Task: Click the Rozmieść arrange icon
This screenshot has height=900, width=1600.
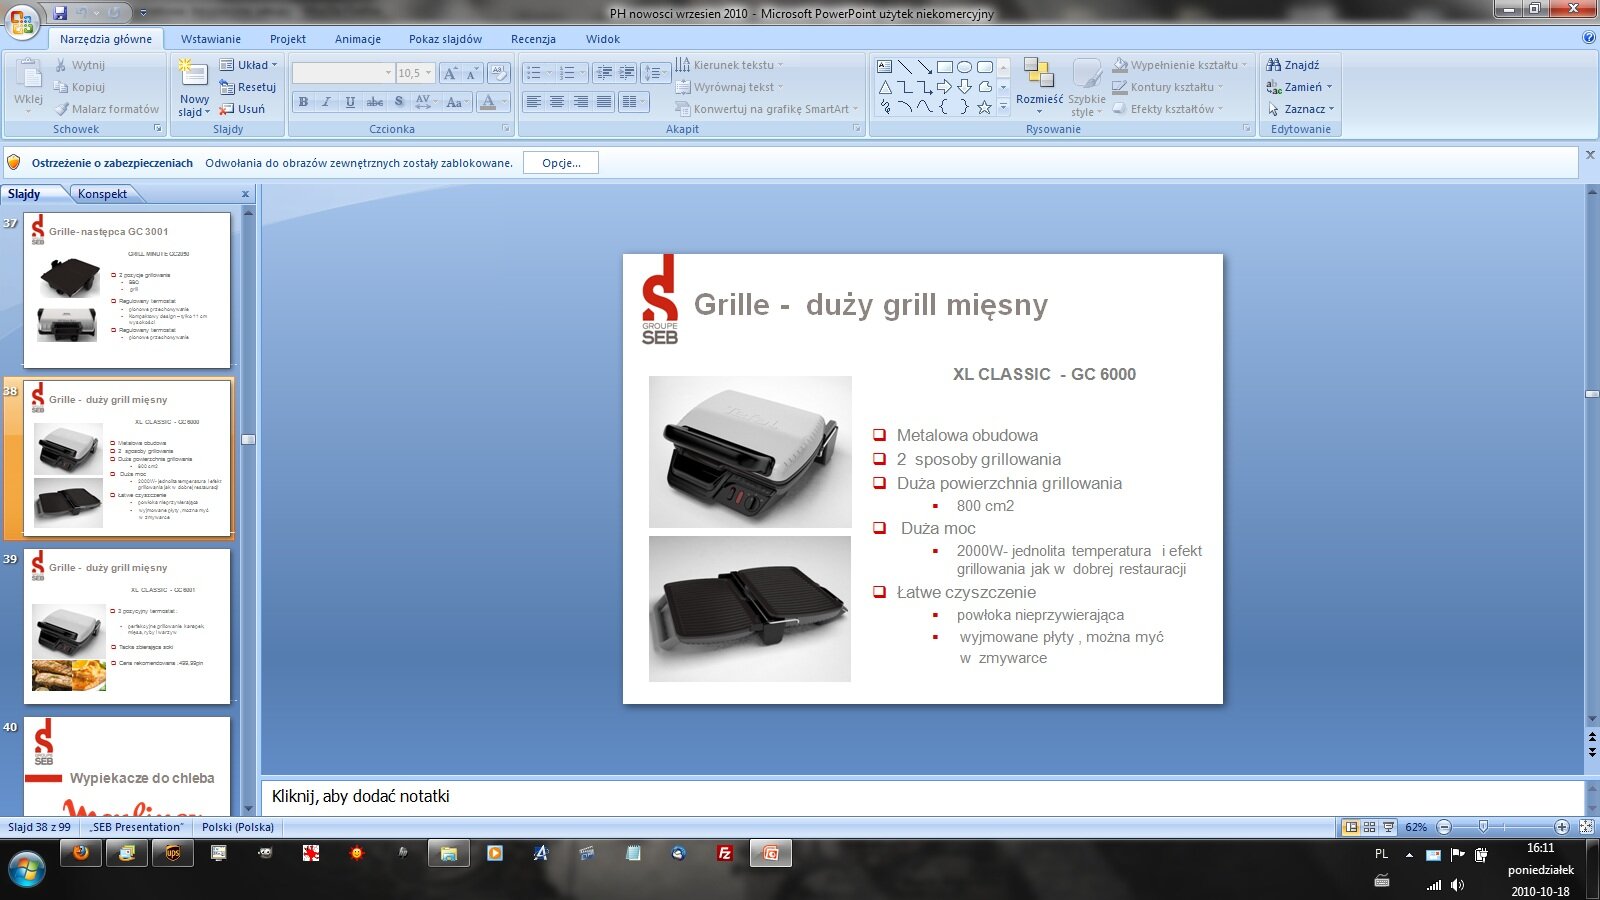Action: pyautogui.click(x=1039, y=75)
